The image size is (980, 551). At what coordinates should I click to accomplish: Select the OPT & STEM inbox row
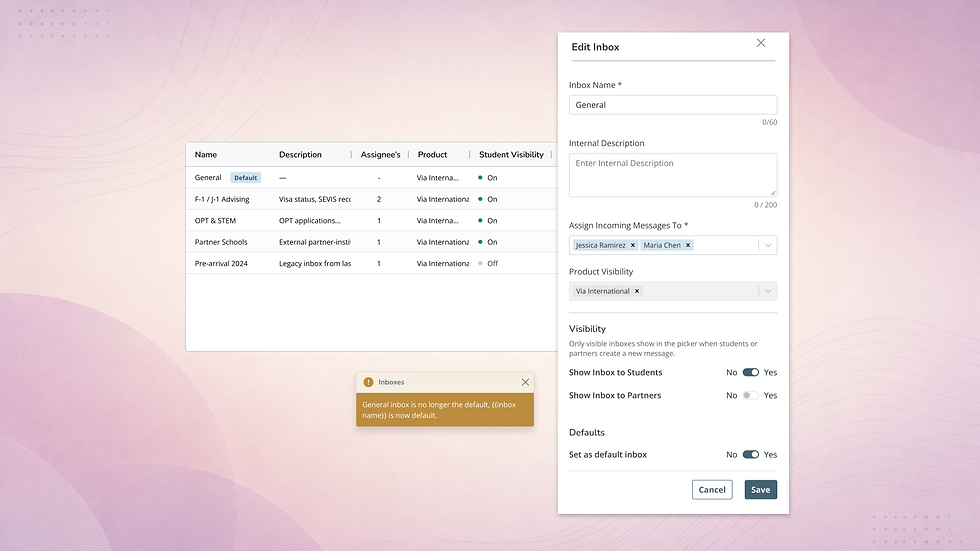(x=371, y=221)
